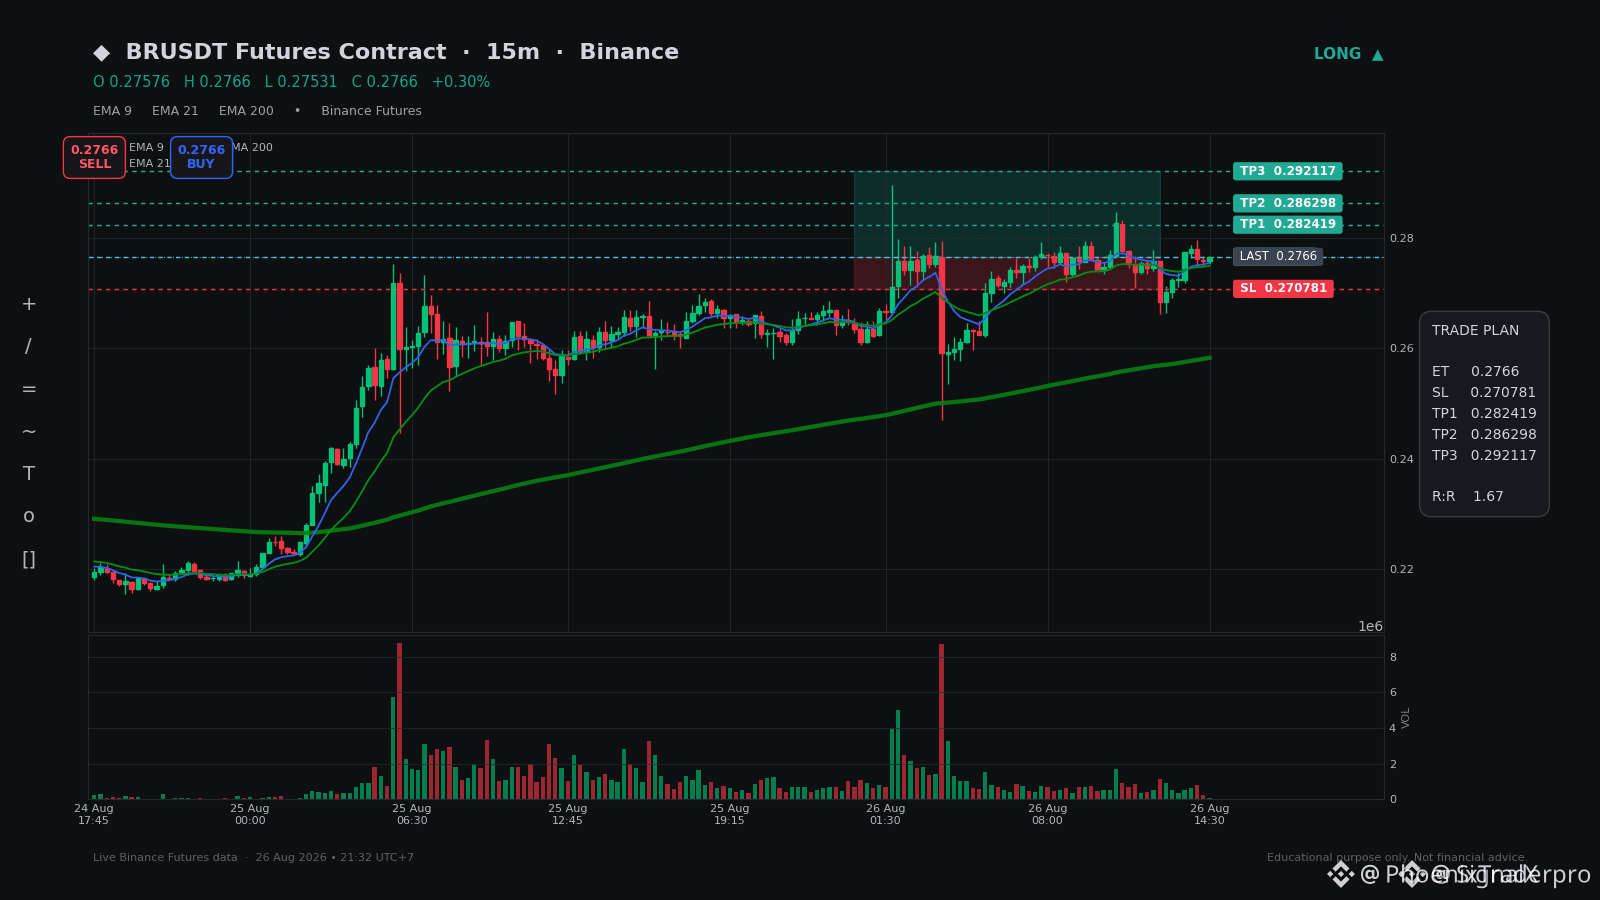Click the red SL 0.270781 price tag on chart

pos(1283,288)
